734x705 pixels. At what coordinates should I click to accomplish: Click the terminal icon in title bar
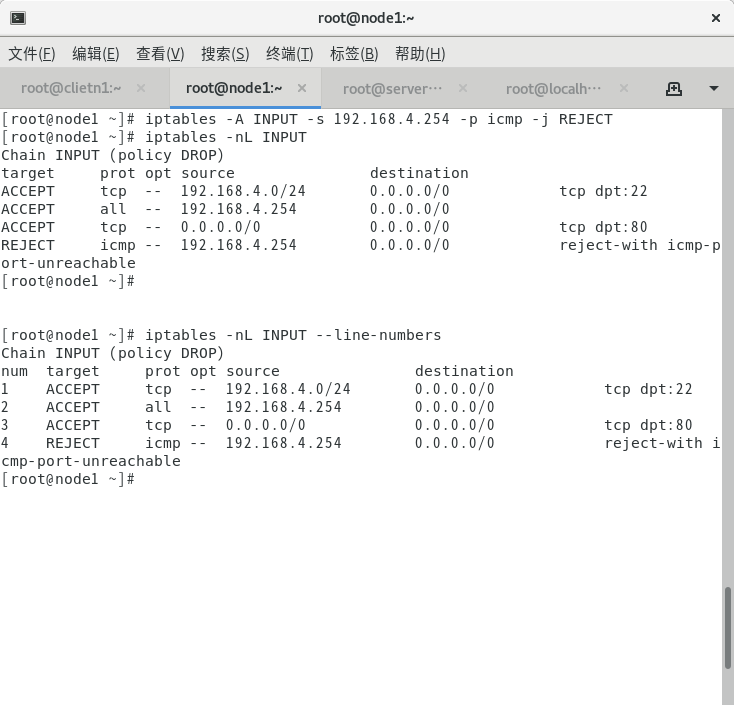(18, 18)
